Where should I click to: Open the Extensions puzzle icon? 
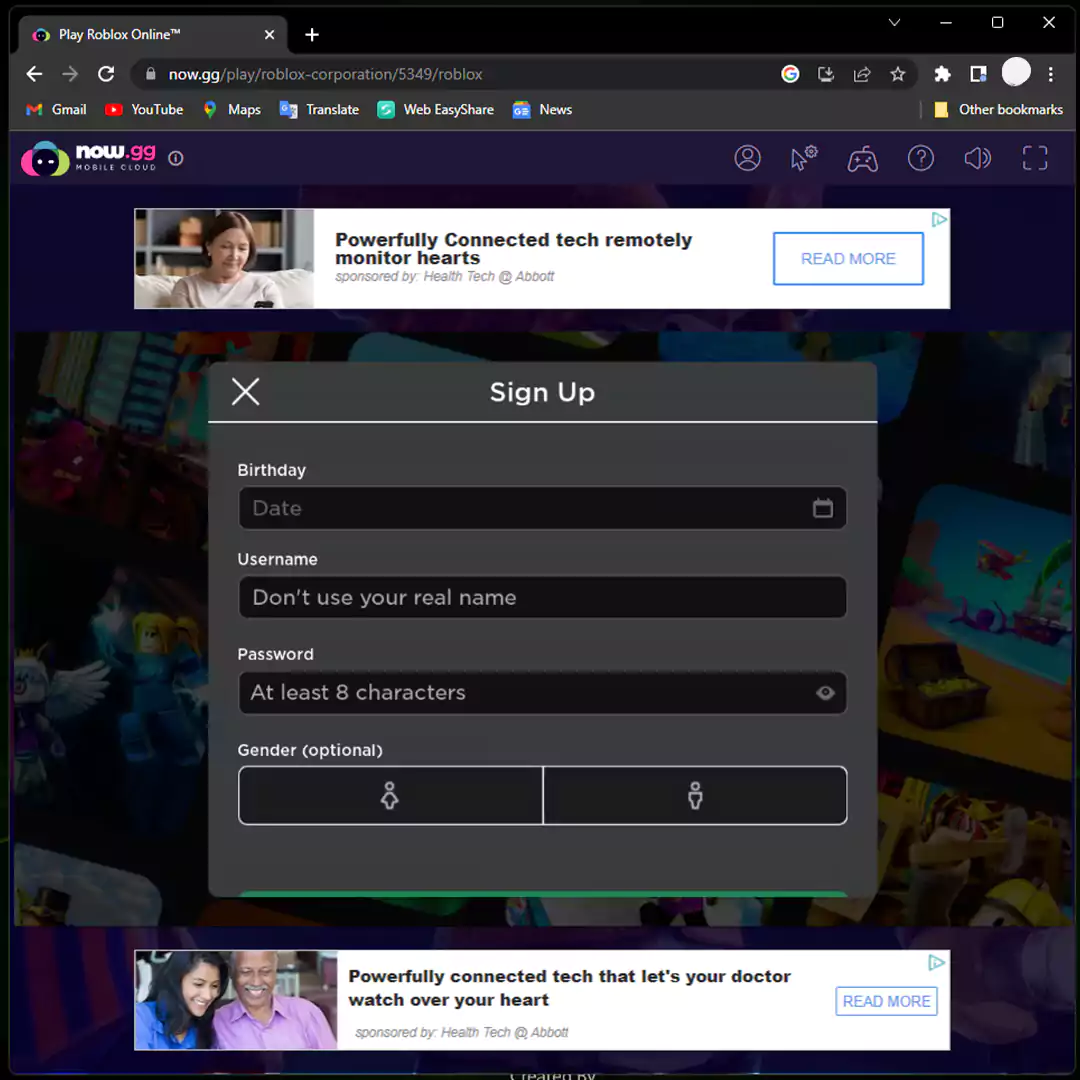coord(942,74)
